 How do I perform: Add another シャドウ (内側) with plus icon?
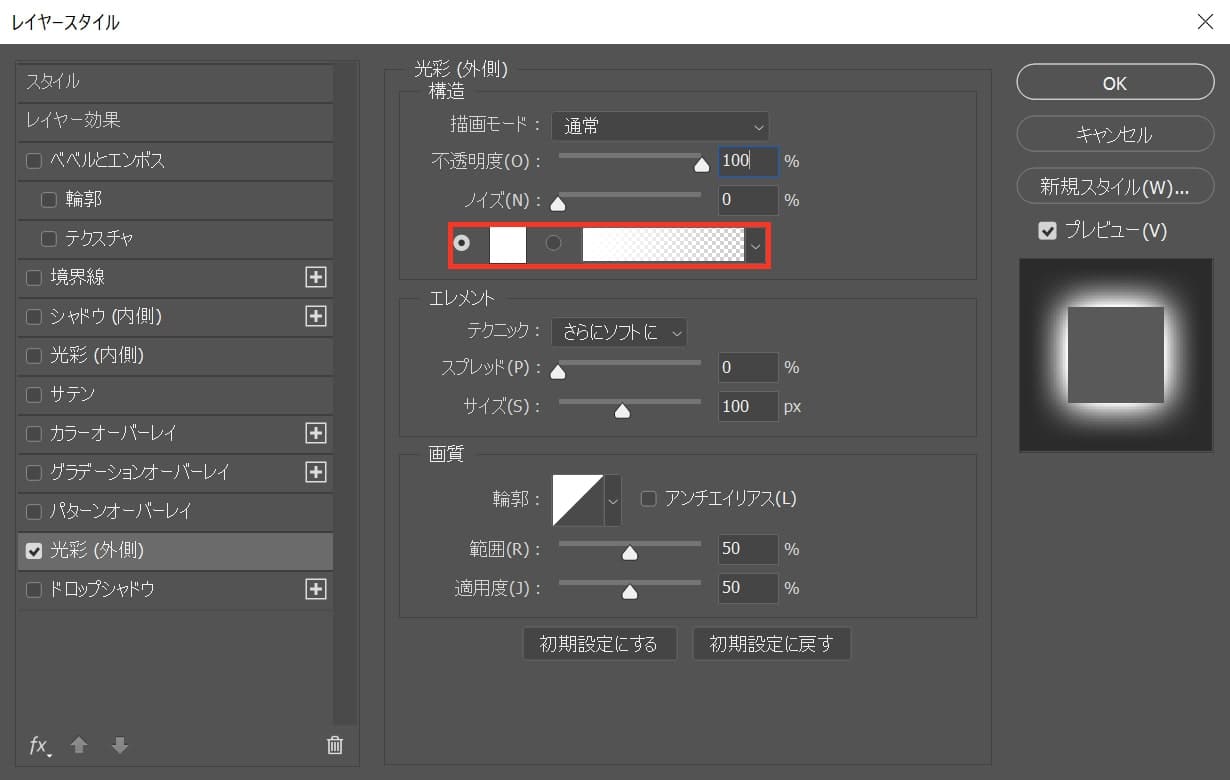(316, 316)
